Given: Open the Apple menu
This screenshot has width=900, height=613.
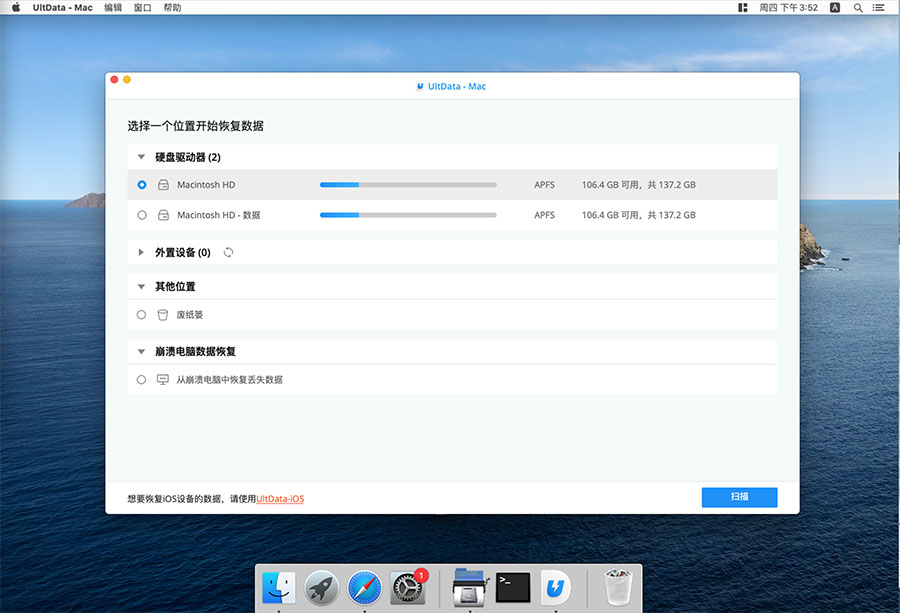Looking at the screenshot, I should [16, 7].
